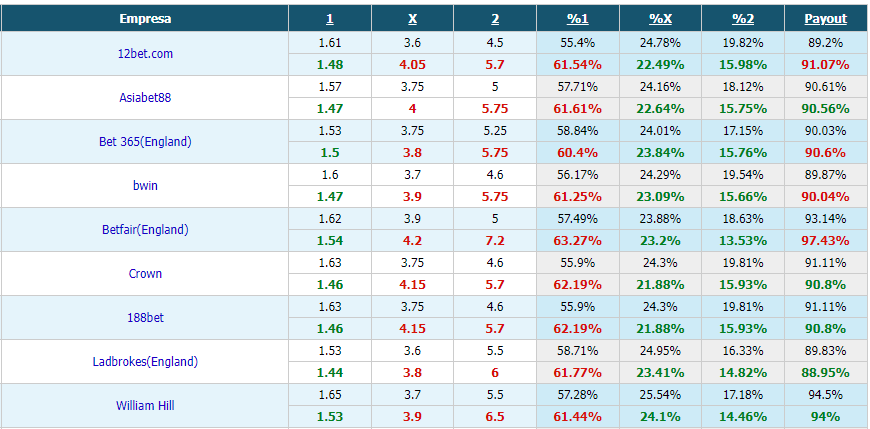Open the Bet 365(England) link
870x429 pixels.
click(x=145, y=142)
